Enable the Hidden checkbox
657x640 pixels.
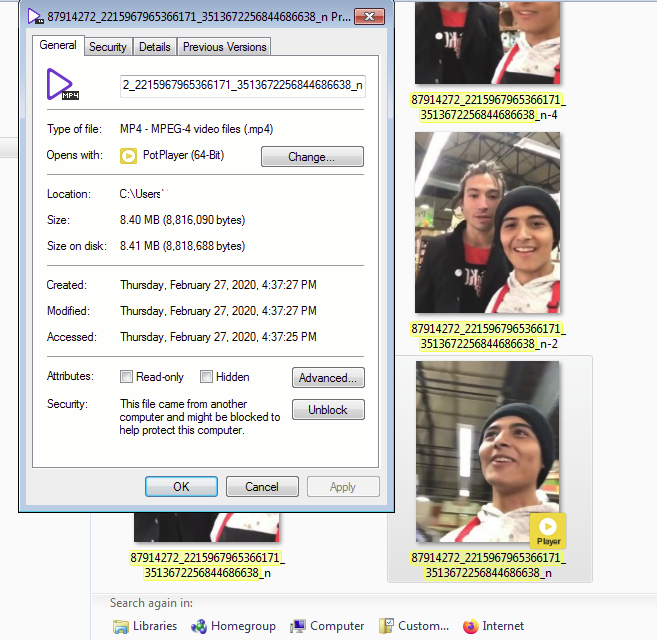pos(206,376)
